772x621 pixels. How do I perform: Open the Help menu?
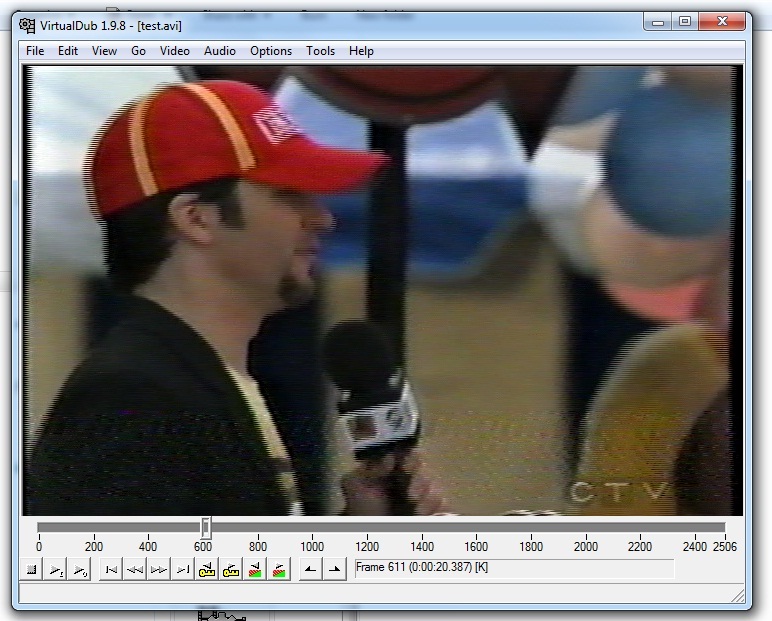click(361, 51)
